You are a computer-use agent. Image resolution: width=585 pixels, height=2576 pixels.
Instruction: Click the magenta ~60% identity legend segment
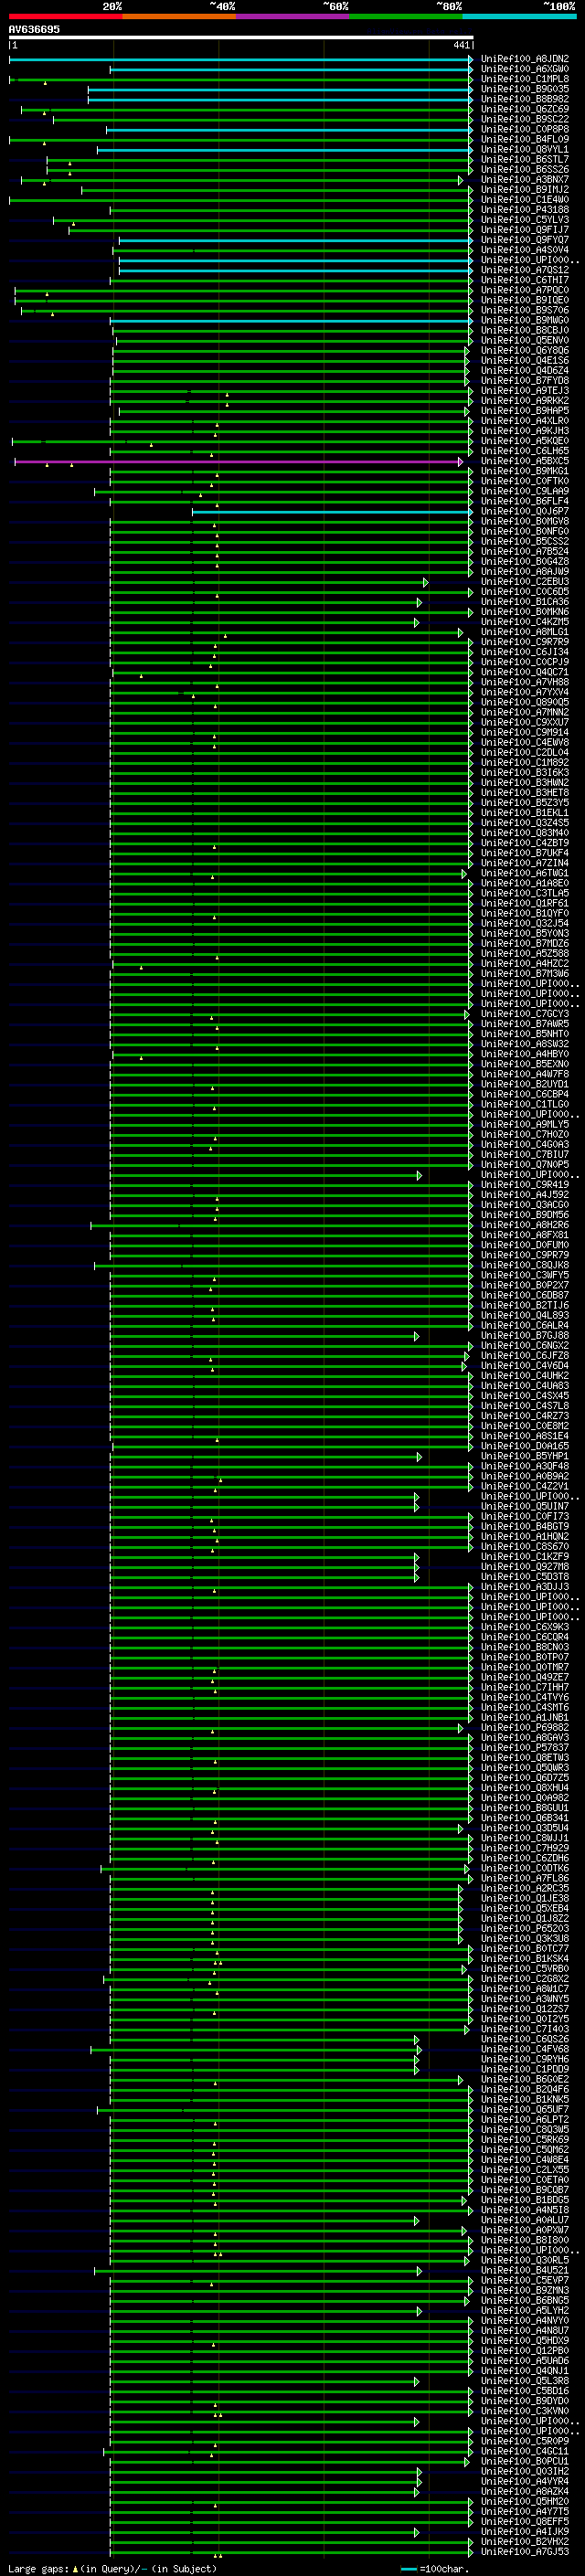pos(293,16)
